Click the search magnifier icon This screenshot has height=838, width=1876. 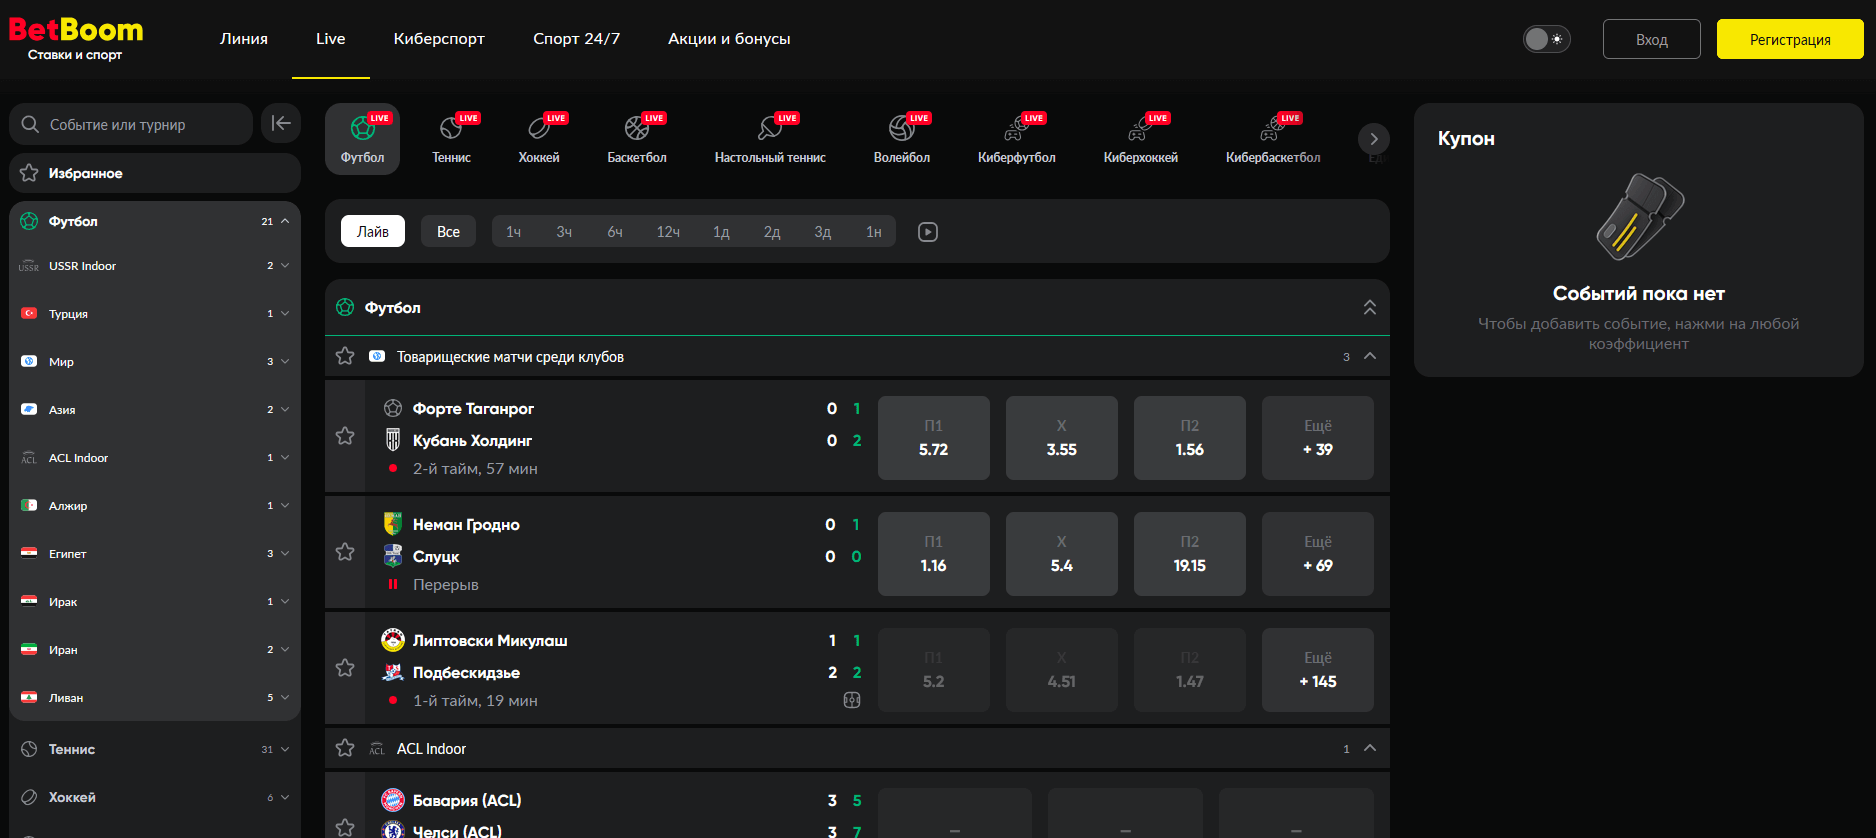point(30,124)
